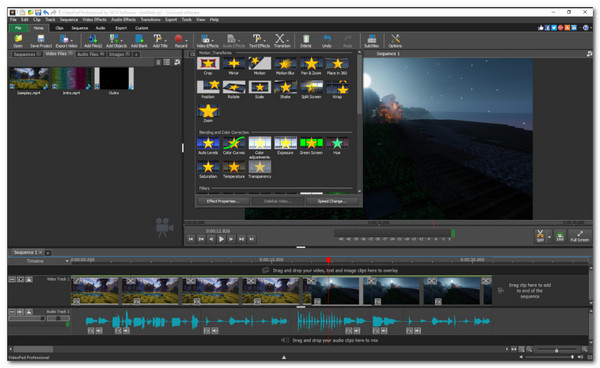
Task: Open the Transitions menu
Action: [x=150, y=20]
